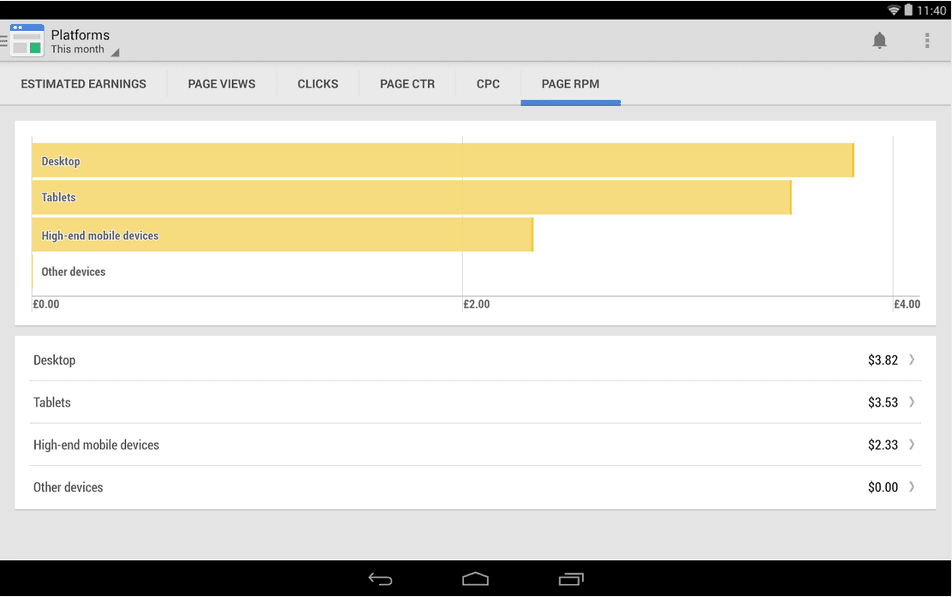
Task: Open the three-dot overflow menu
Action: pos(927,41)
